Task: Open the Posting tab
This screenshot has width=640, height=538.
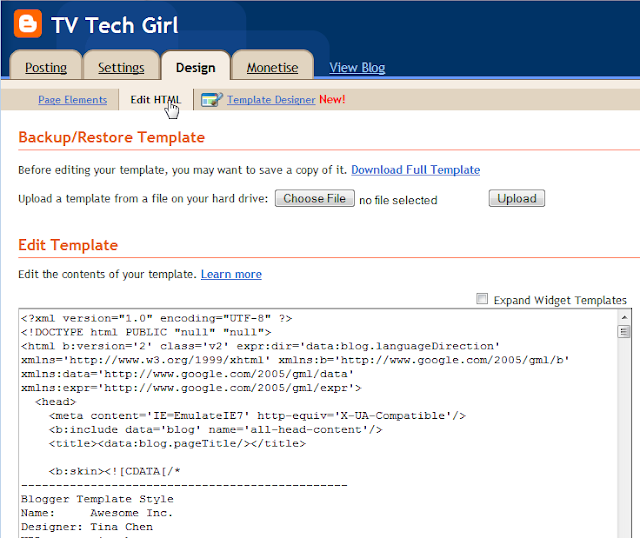Action: click(x=46, y=67)
